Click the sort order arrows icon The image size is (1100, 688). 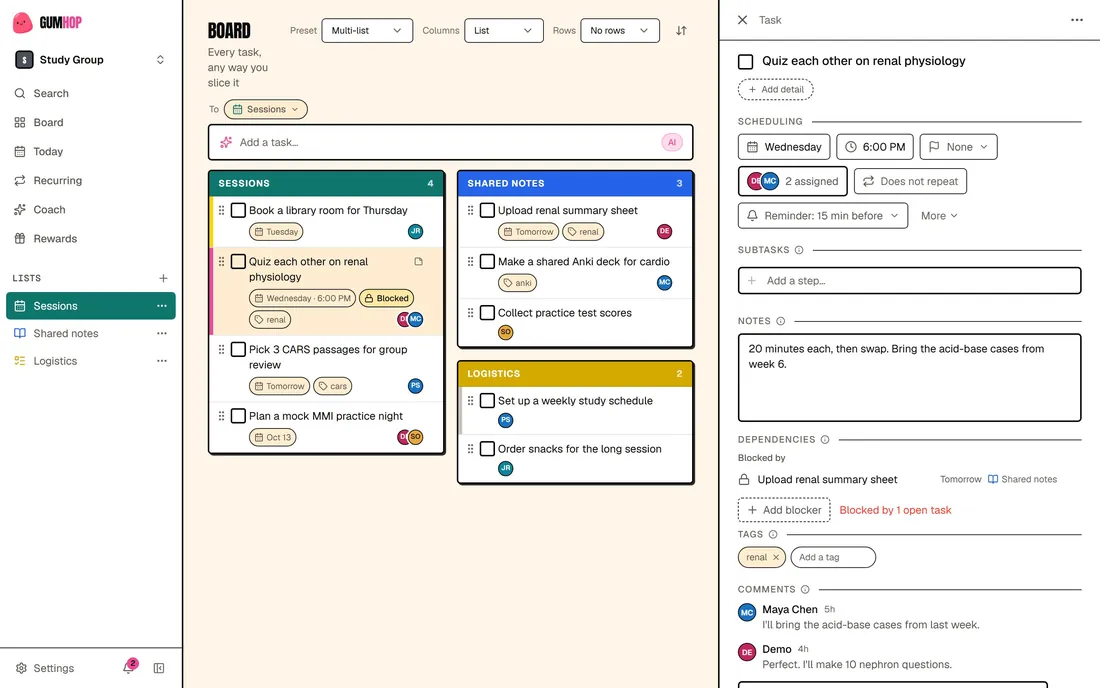(x=681, y=31)
